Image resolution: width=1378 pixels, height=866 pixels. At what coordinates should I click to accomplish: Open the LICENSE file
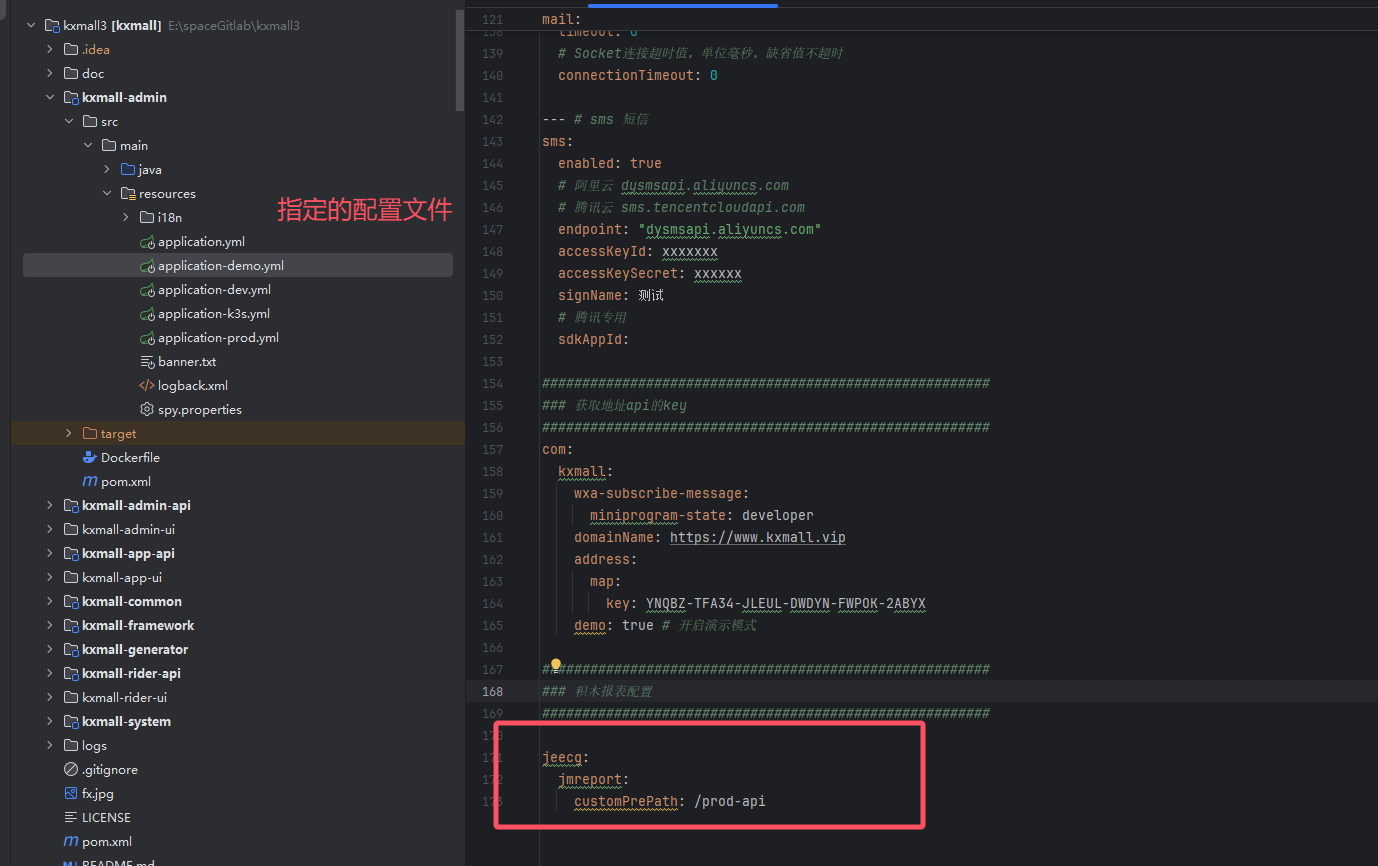click(x=106, y=818)
